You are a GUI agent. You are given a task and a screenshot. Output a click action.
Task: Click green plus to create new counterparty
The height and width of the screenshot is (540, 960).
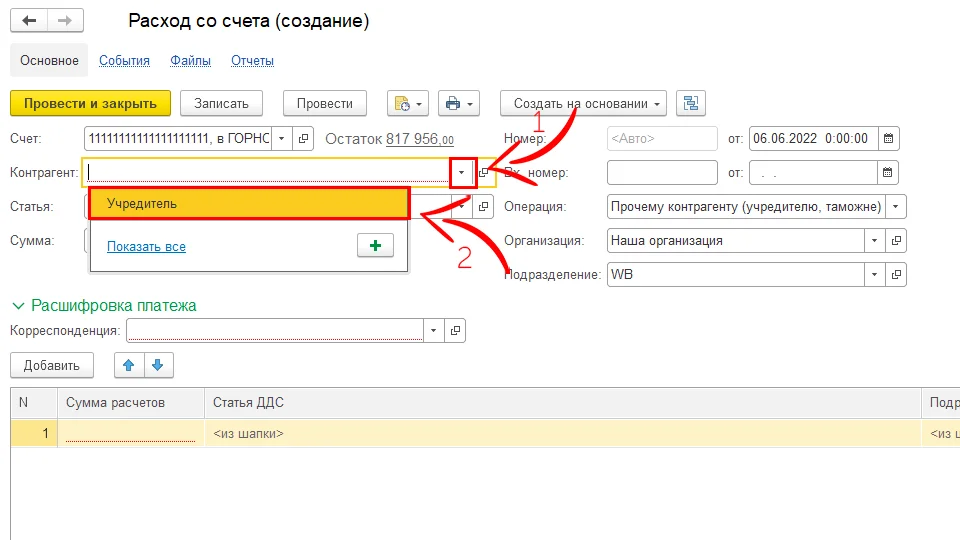point(375,246)
